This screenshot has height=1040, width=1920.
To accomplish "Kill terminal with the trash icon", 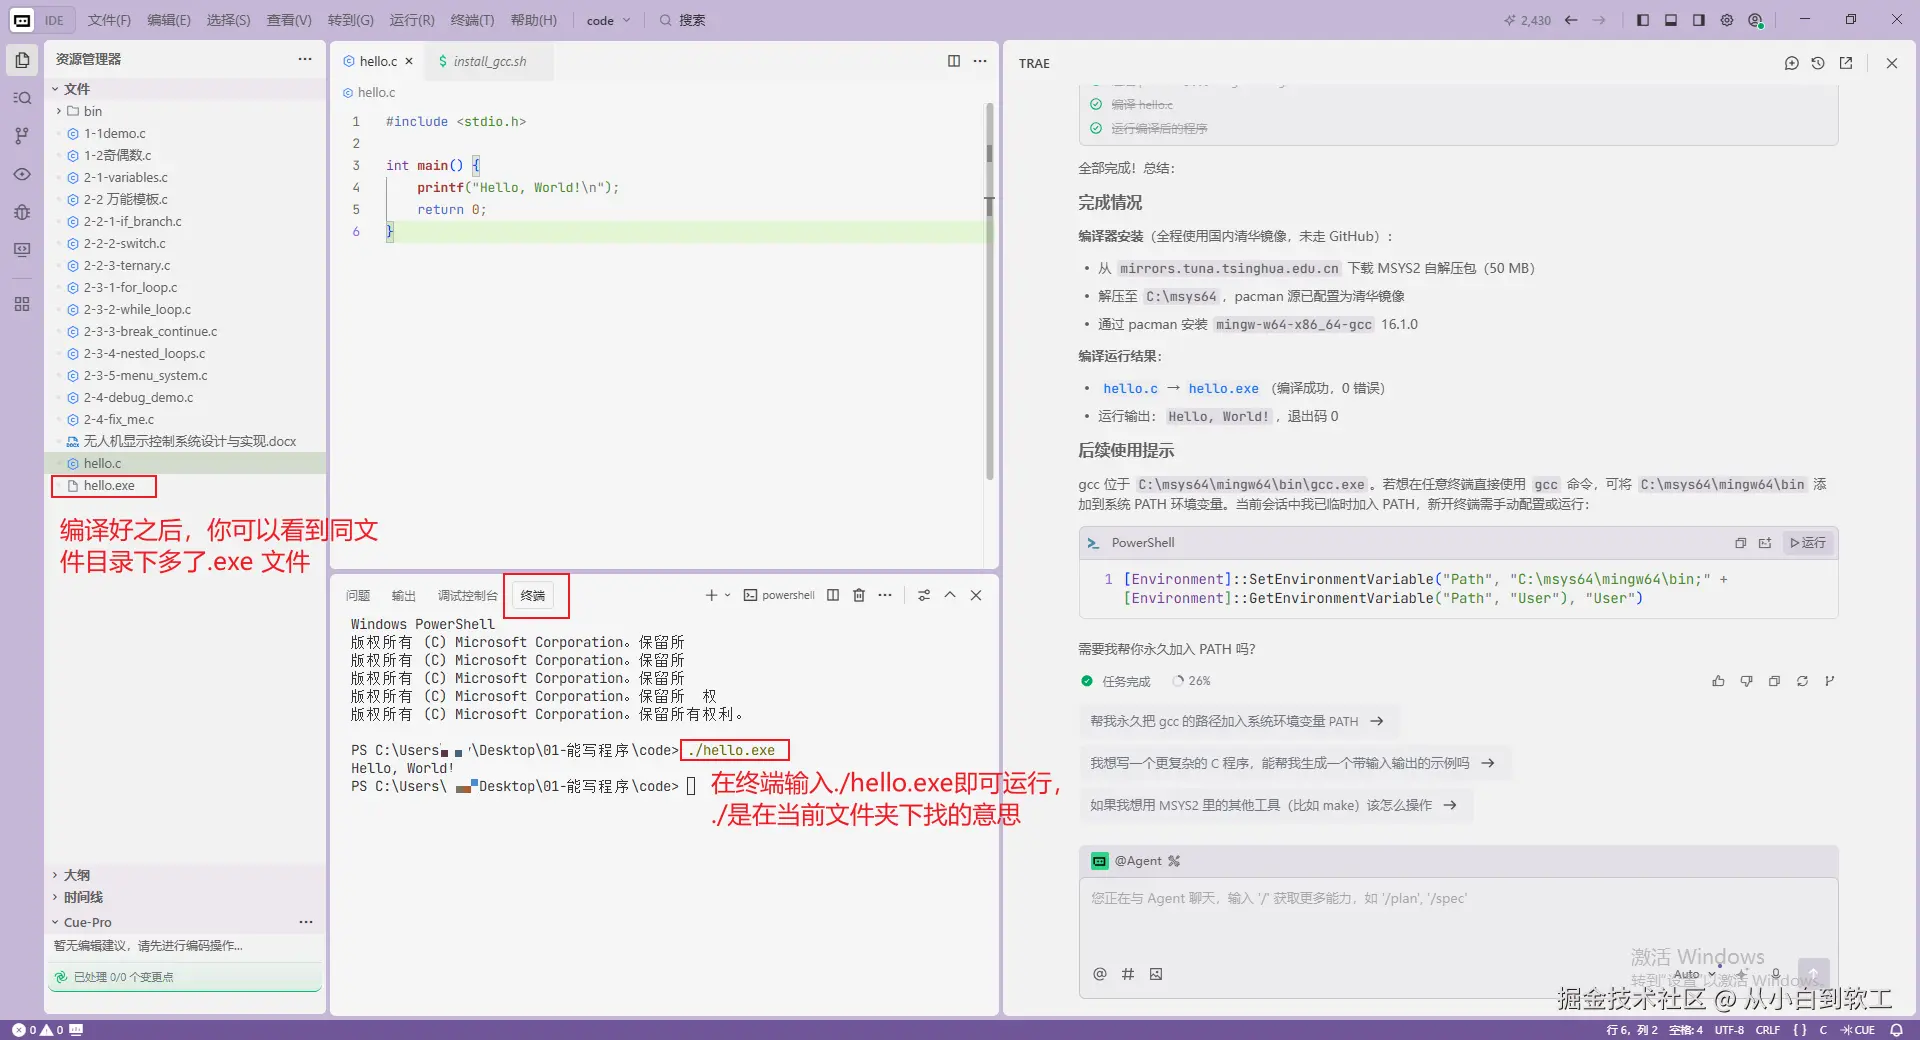I will click(859, 595).
